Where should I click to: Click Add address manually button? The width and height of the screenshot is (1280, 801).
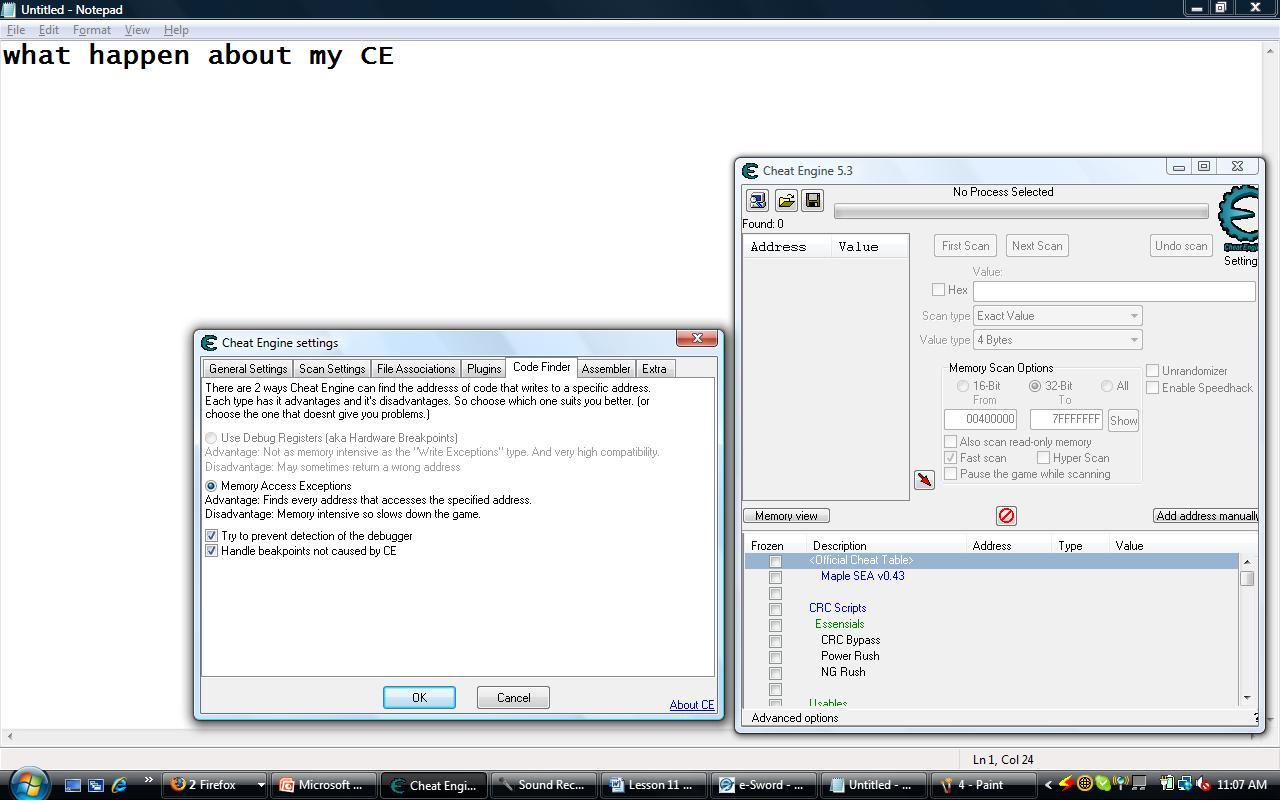click(x=1205, y=516)
